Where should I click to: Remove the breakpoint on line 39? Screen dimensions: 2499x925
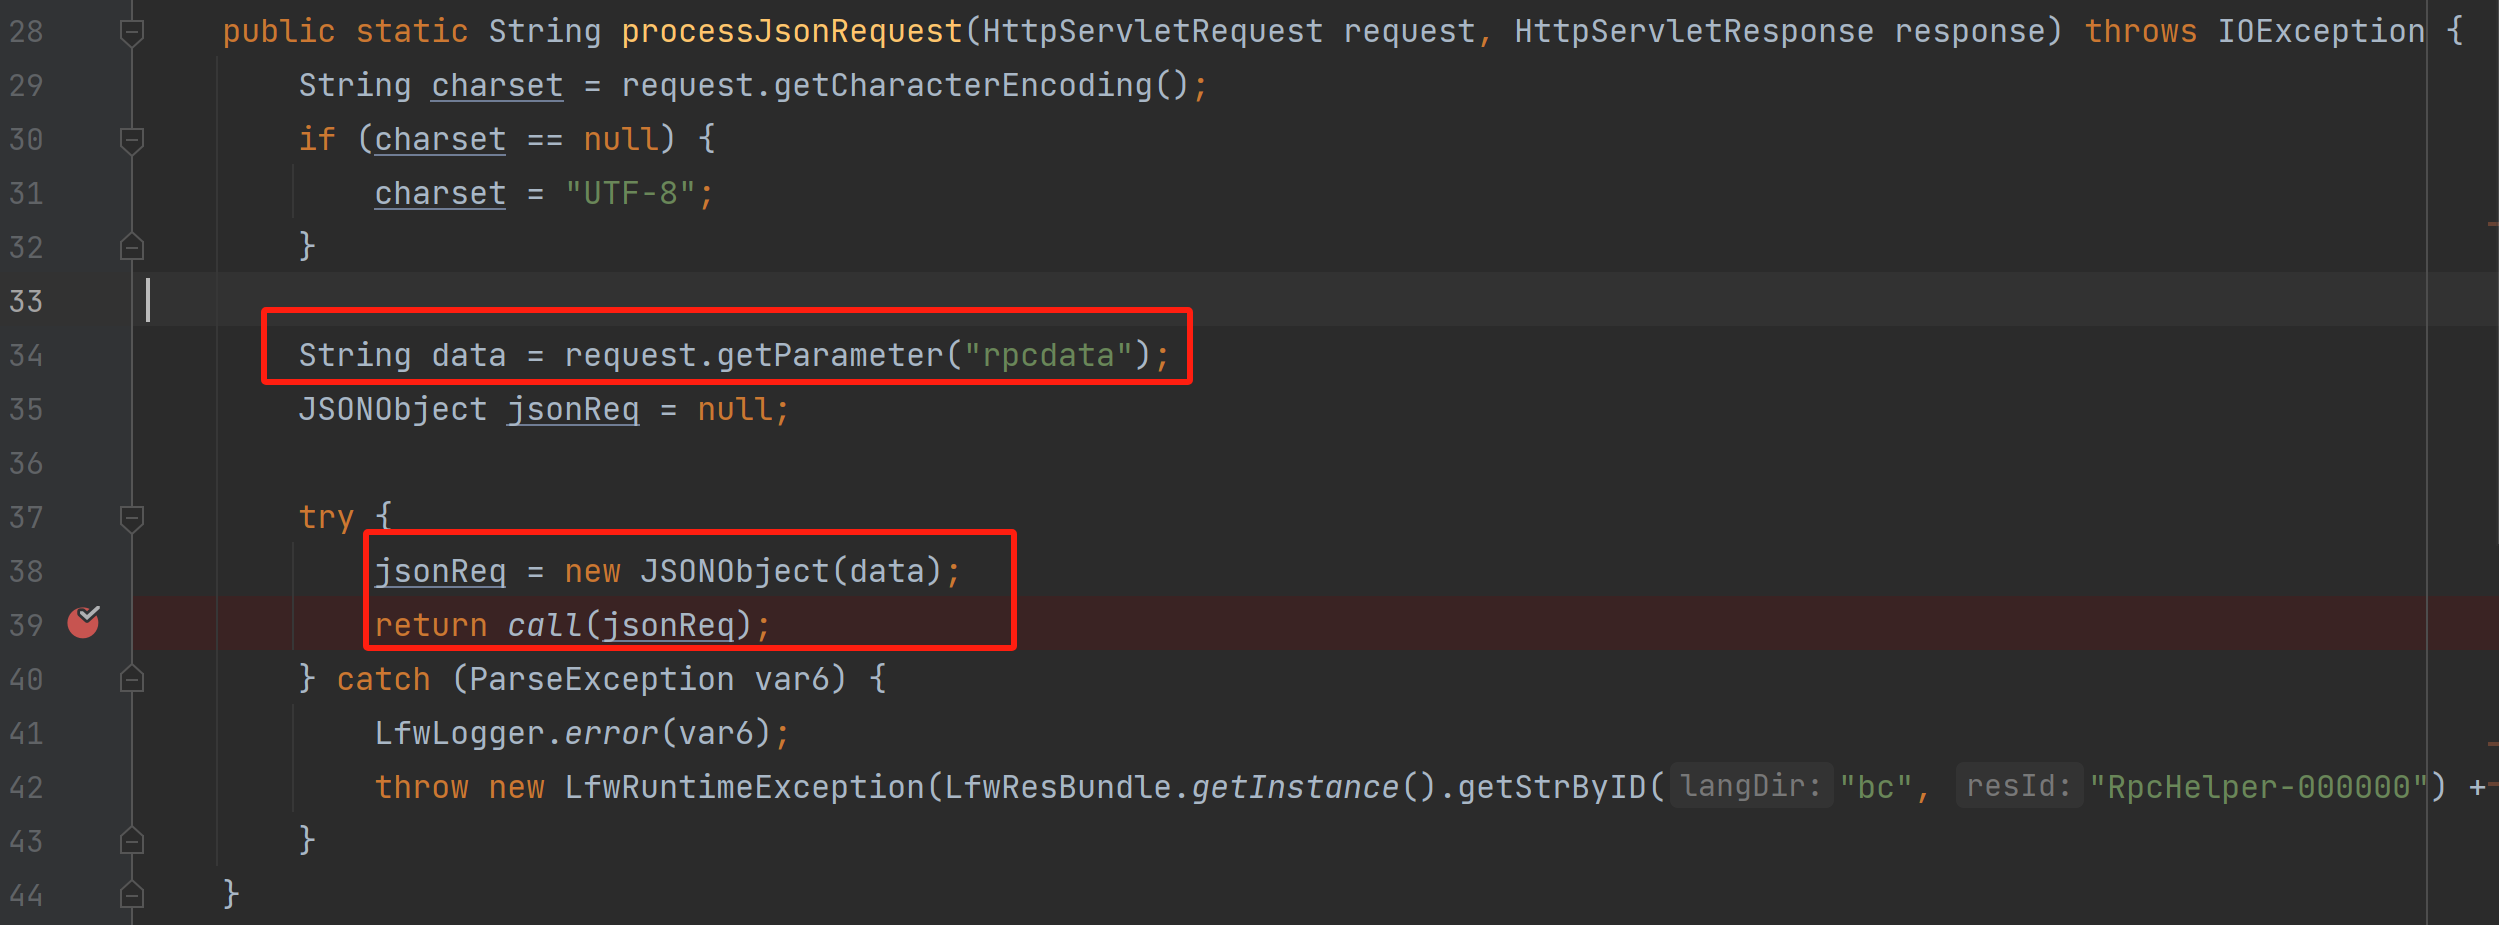83,622
